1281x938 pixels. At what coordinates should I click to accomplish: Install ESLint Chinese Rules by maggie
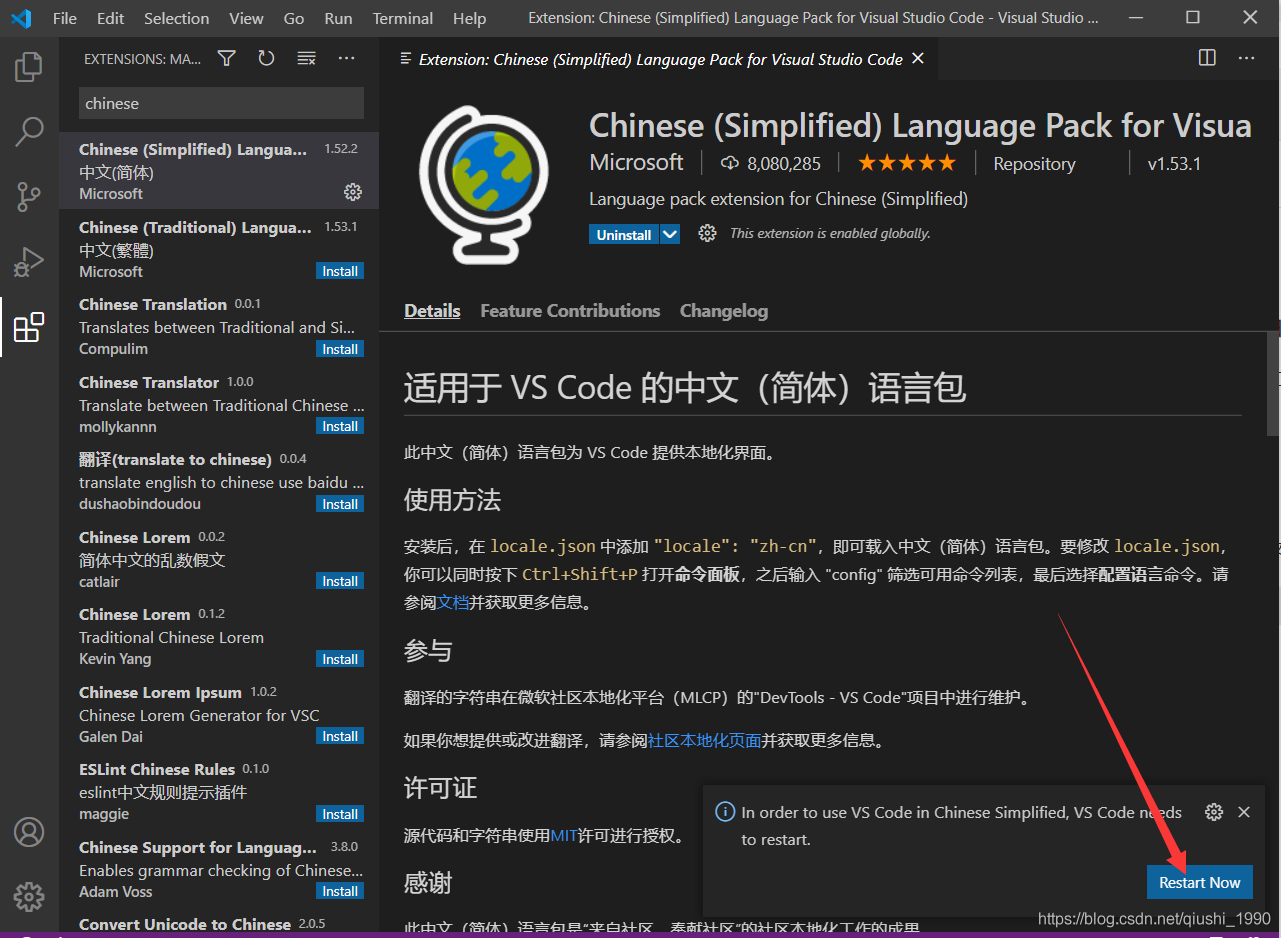(340, 814)
